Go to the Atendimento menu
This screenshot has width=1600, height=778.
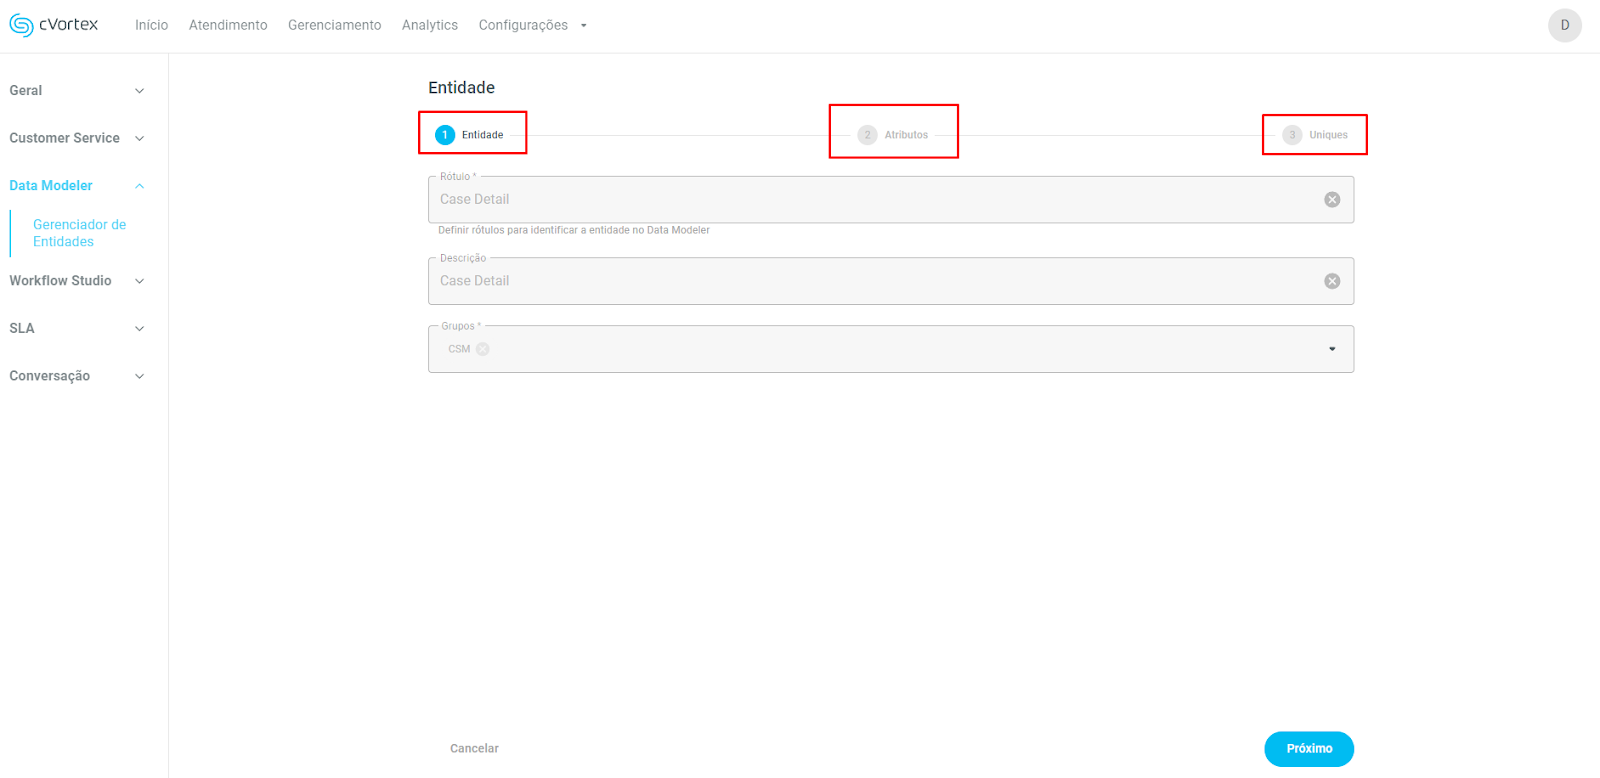click(228, 25)
